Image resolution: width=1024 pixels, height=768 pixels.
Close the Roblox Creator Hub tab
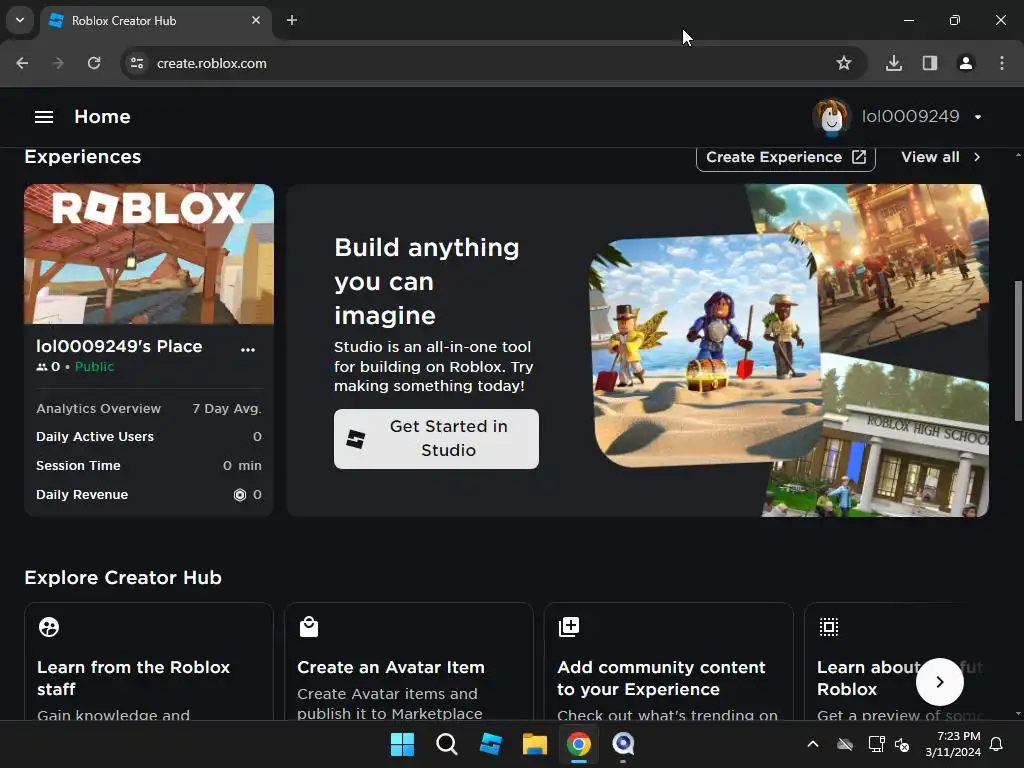click(x=256, y=21)
